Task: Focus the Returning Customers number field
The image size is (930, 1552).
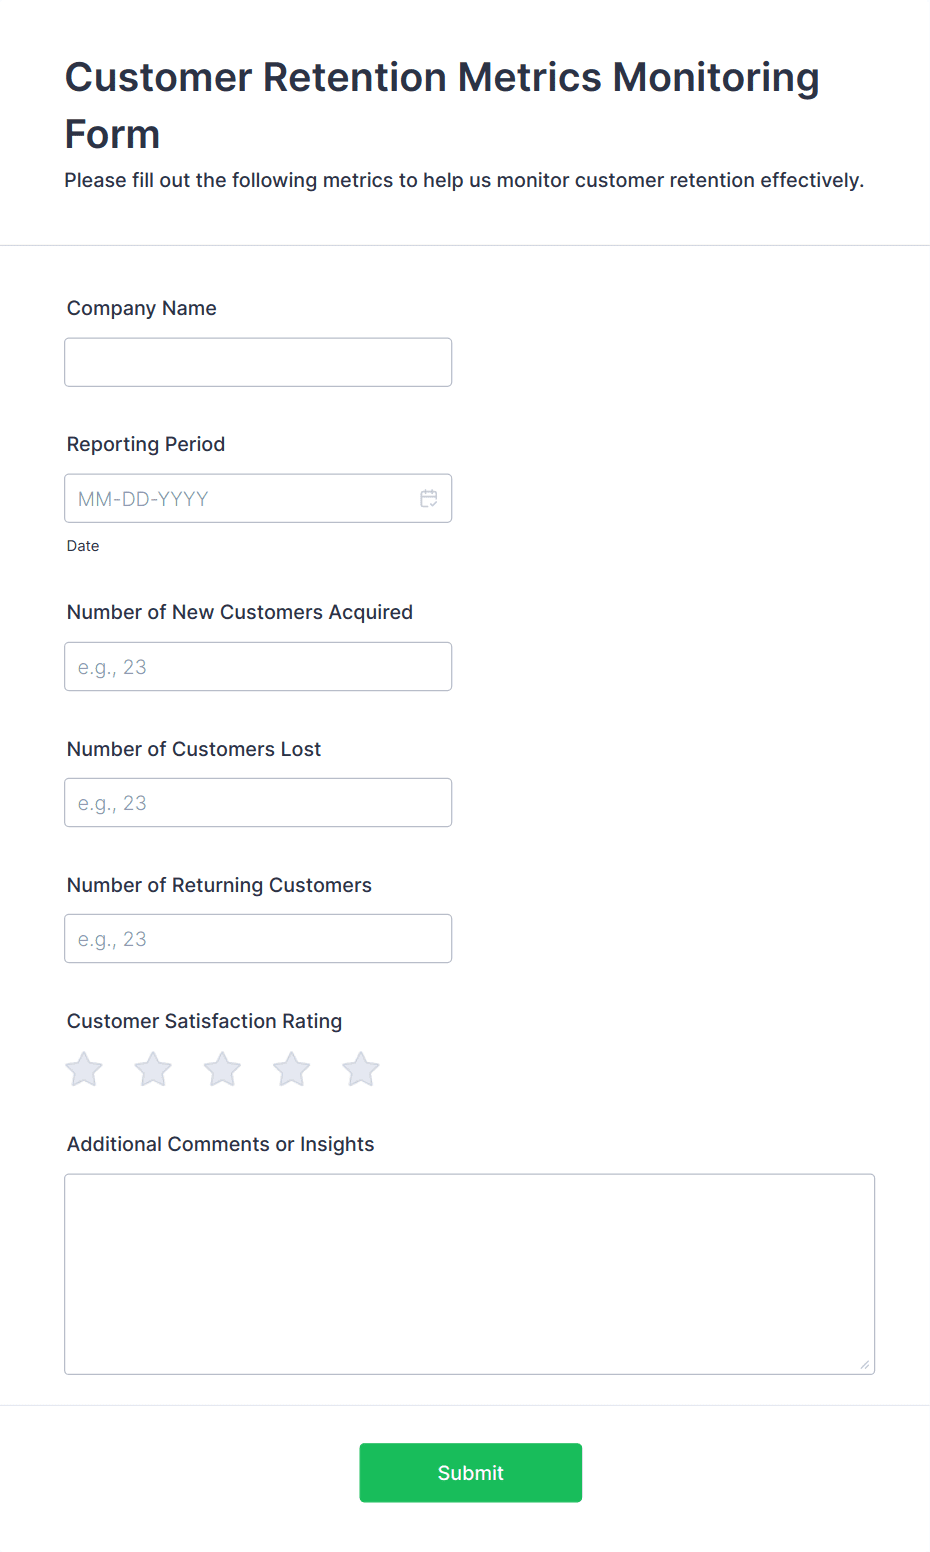Action: pyautogui.click(x=258, y=938)
